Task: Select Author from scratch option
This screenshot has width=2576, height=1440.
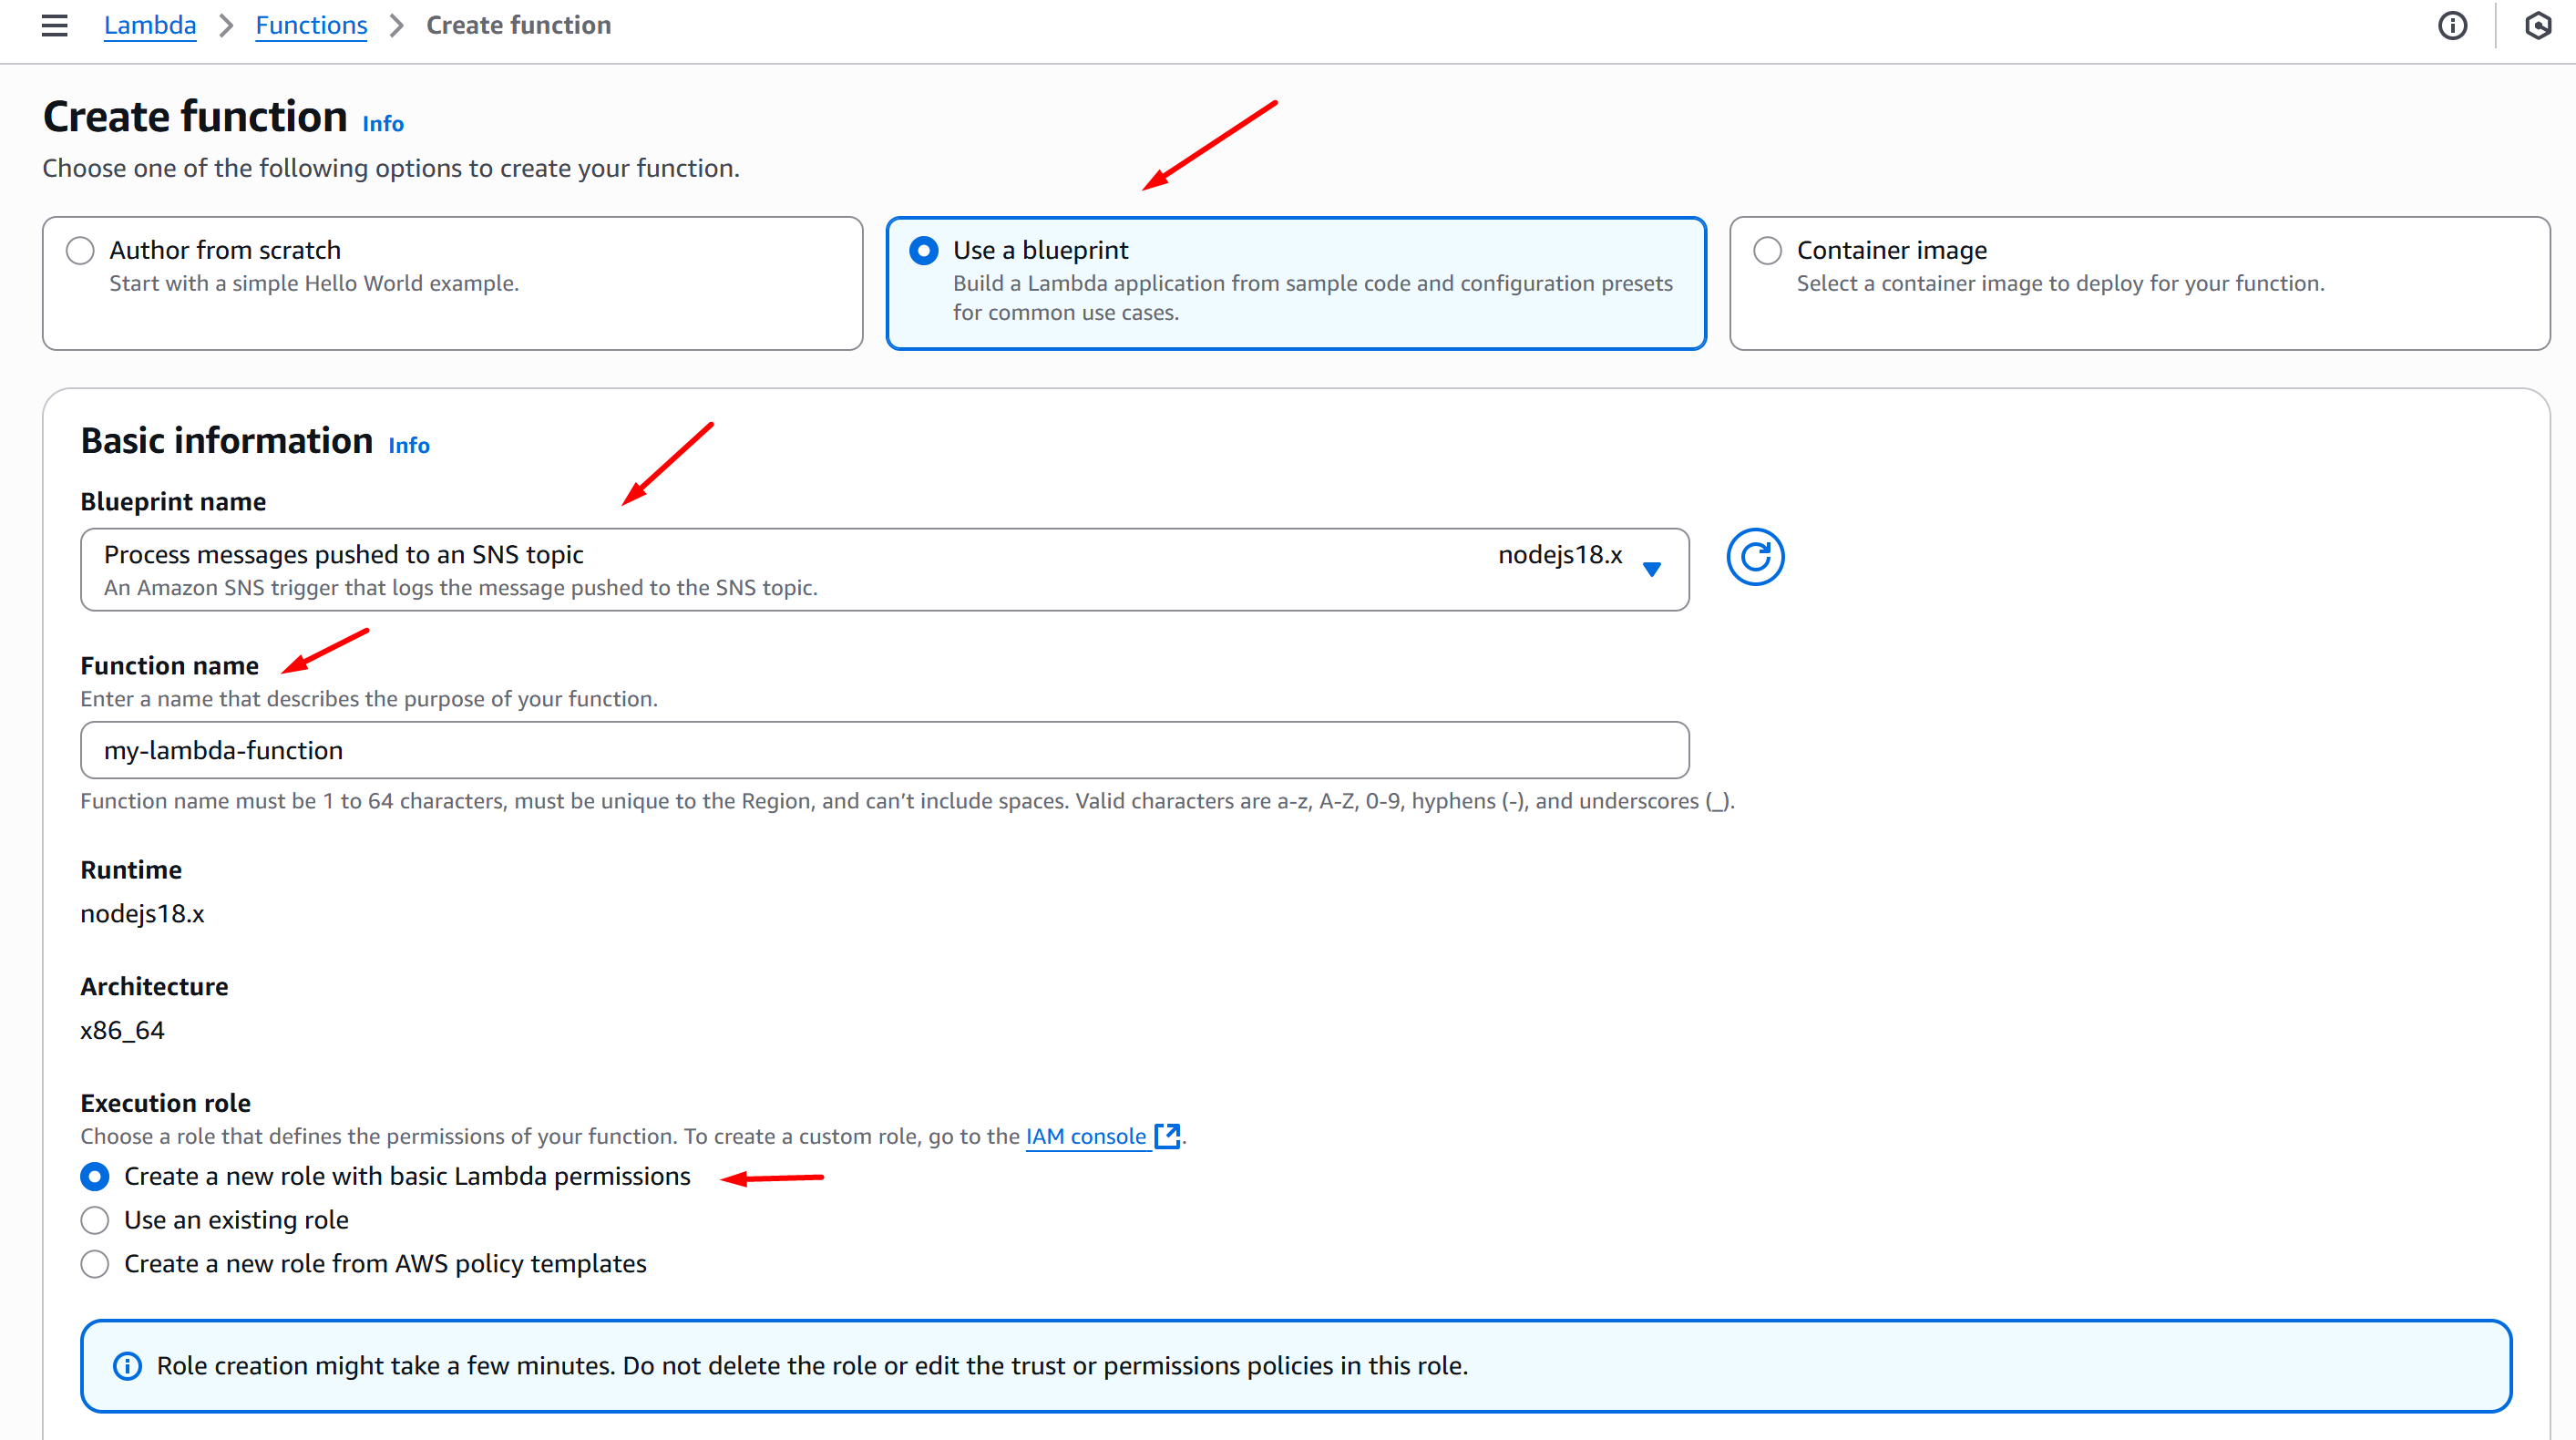Action: coord(80,250)
